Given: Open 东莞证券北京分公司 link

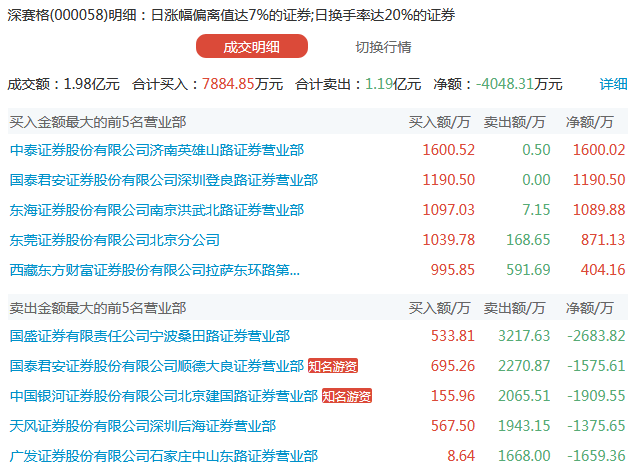Looking at the screenshot, I should pos(115,240).
